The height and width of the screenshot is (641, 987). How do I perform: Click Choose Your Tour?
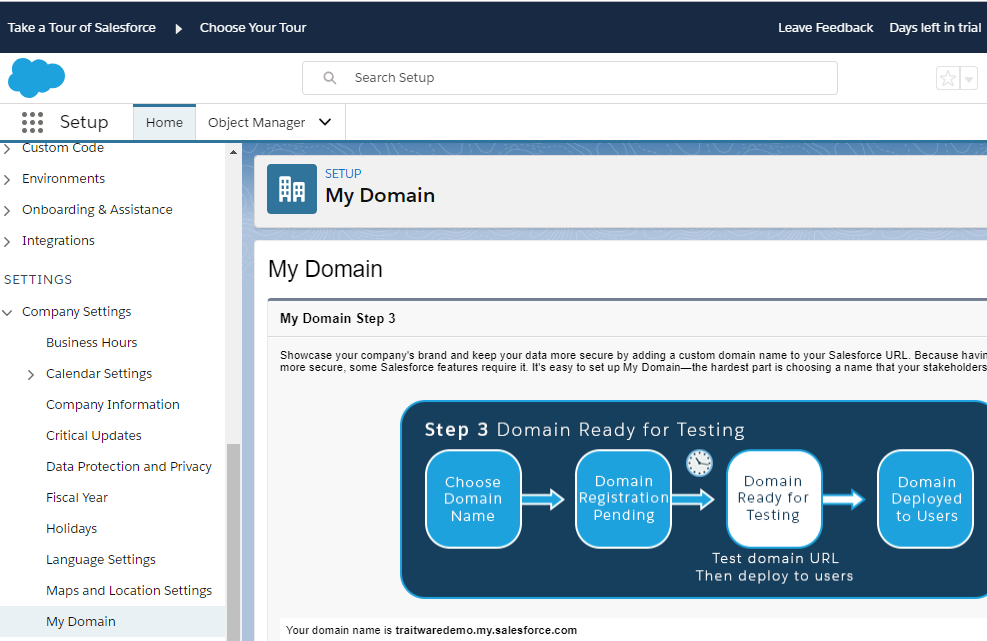tap(253, 28)
